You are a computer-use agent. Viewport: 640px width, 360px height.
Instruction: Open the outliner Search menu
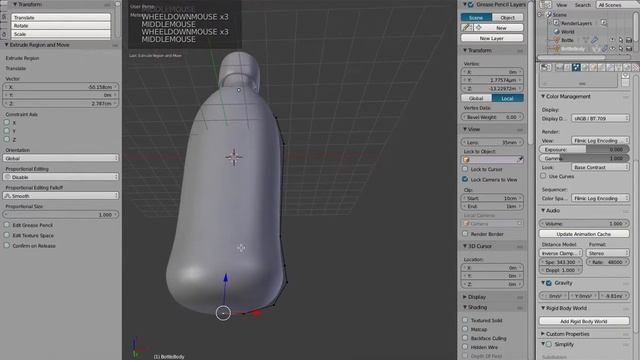(x=582, y=5)
